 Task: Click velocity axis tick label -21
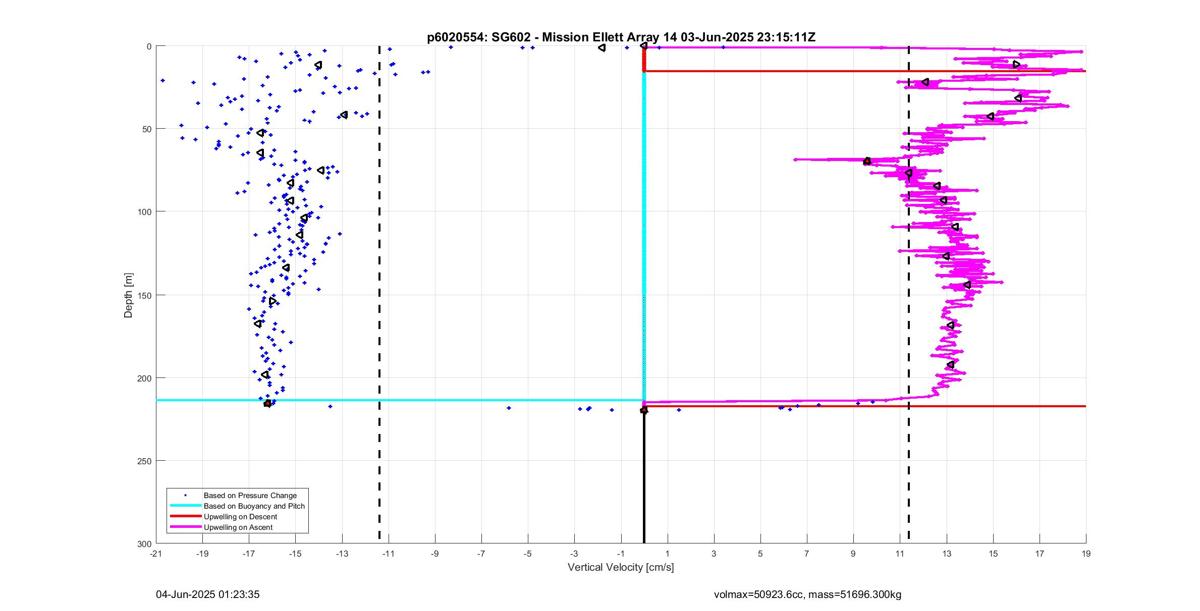[x=156, y=553]
